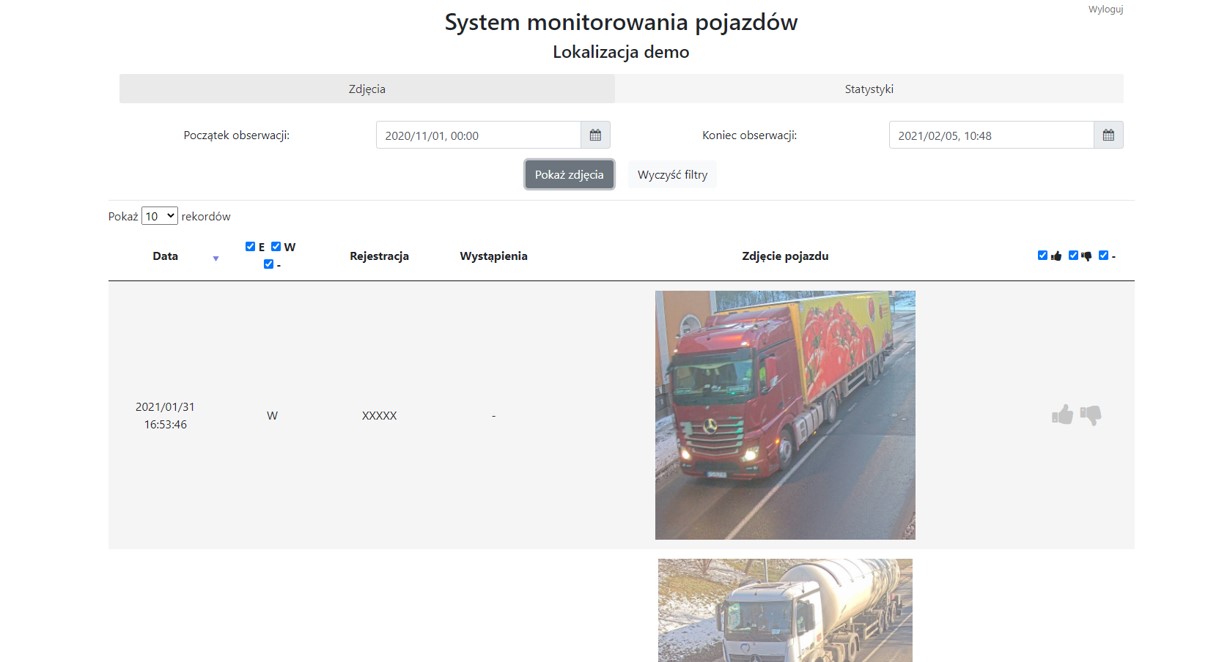Click the System monitorowania pojazdów heading
Image resolution: width=1208 pixels, height=662 pixels.
pos(621,22)
